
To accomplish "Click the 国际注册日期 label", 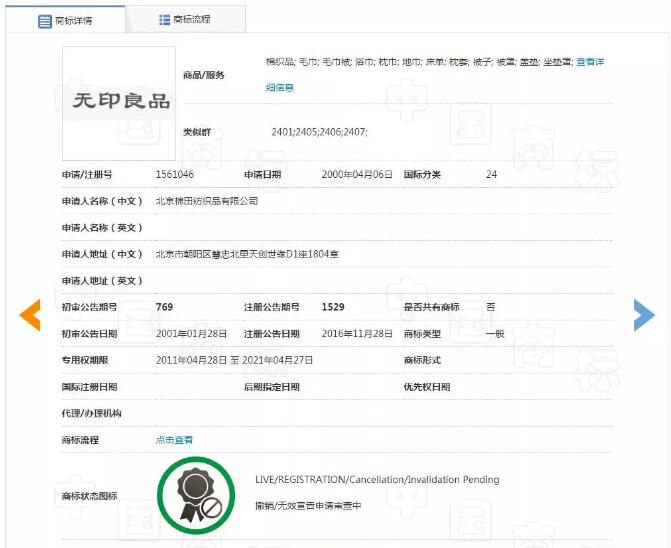I will [x=89, y=387].
